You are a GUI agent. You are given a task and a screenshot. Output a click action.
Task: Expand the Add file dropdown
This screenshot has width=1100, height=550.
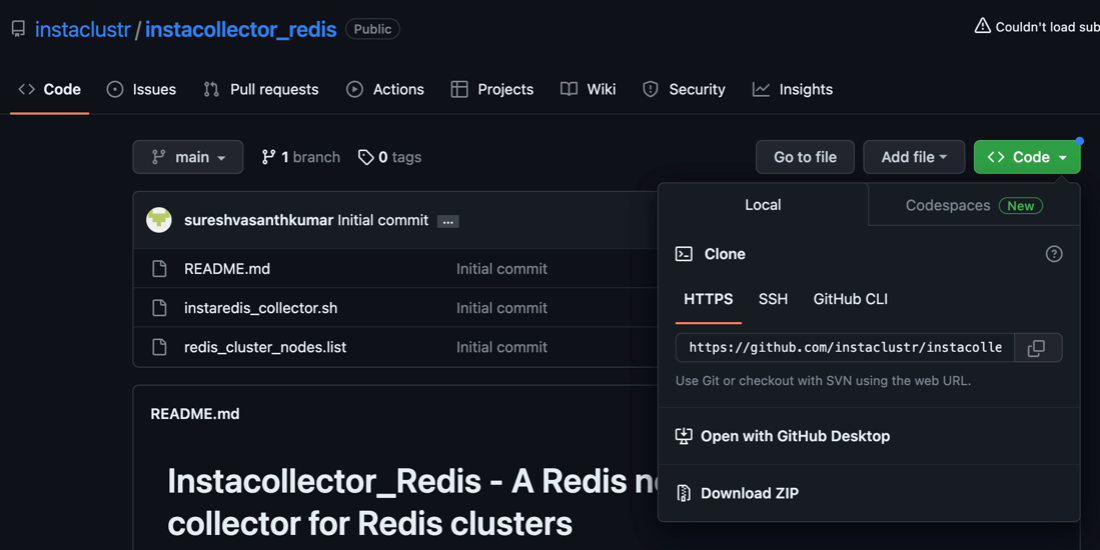tap(914, 157)
